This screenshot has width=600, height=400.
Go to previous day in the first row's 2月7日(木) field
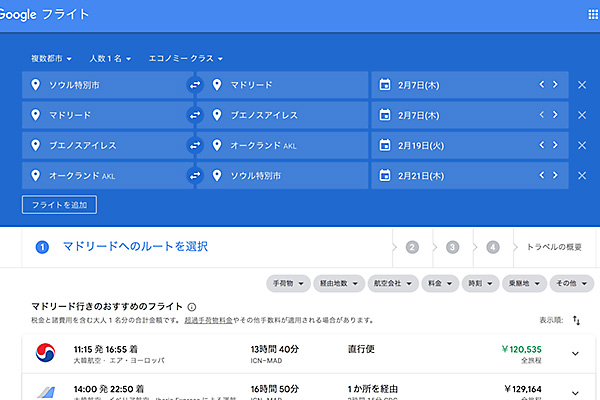541,84
